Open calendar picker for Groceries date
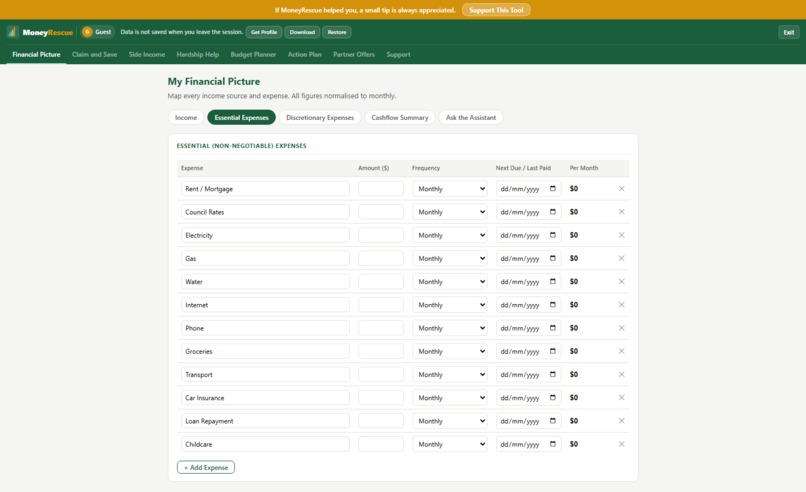806x492 pixels. pyautogui.click(x=553, y=351)
